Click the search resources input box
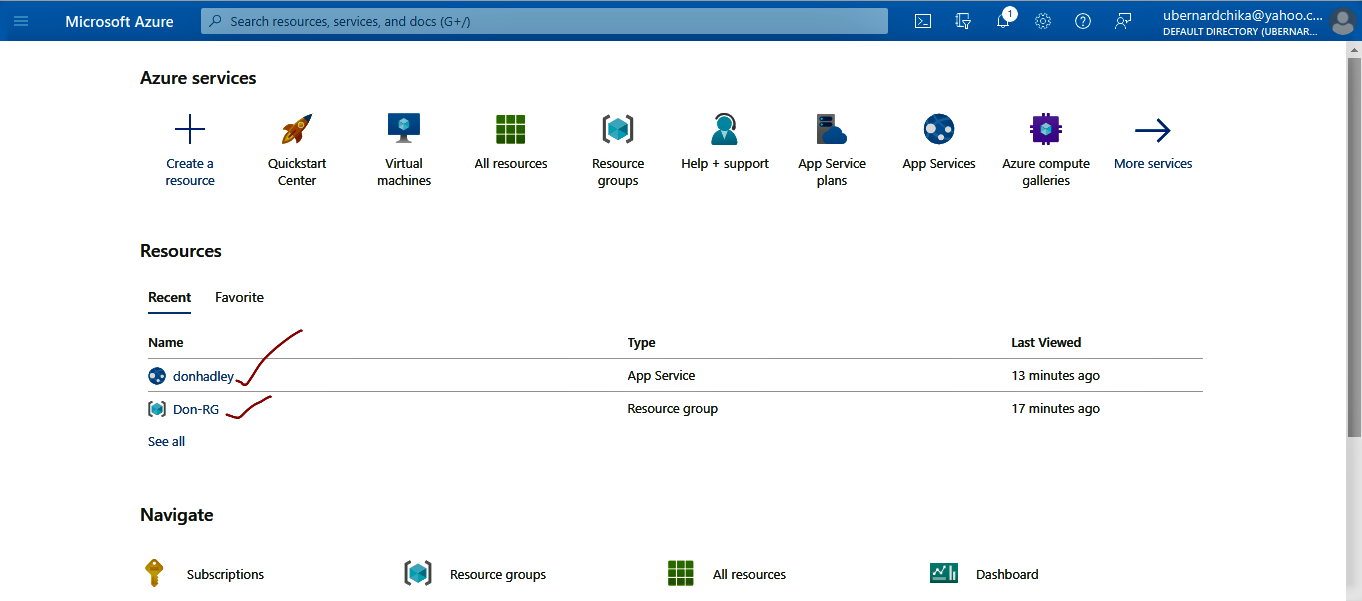The height and width of the screenshot is (601, 1362). 544,21
